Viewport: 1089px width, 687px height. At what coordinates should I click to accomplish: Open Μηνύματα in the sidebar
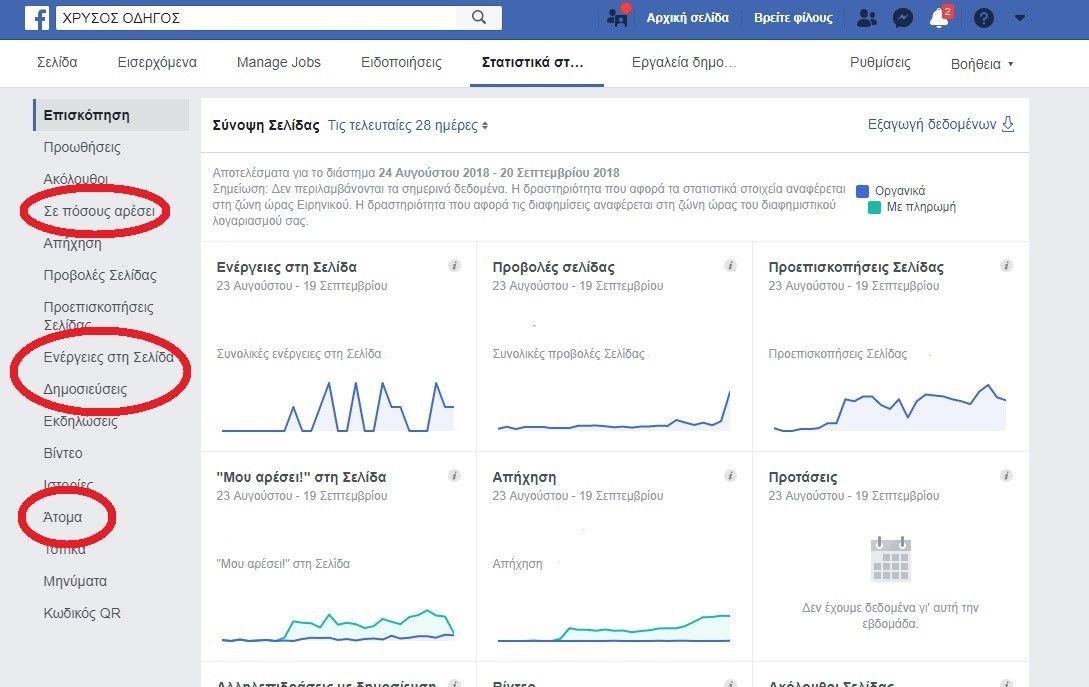click(x=75, y=581)
